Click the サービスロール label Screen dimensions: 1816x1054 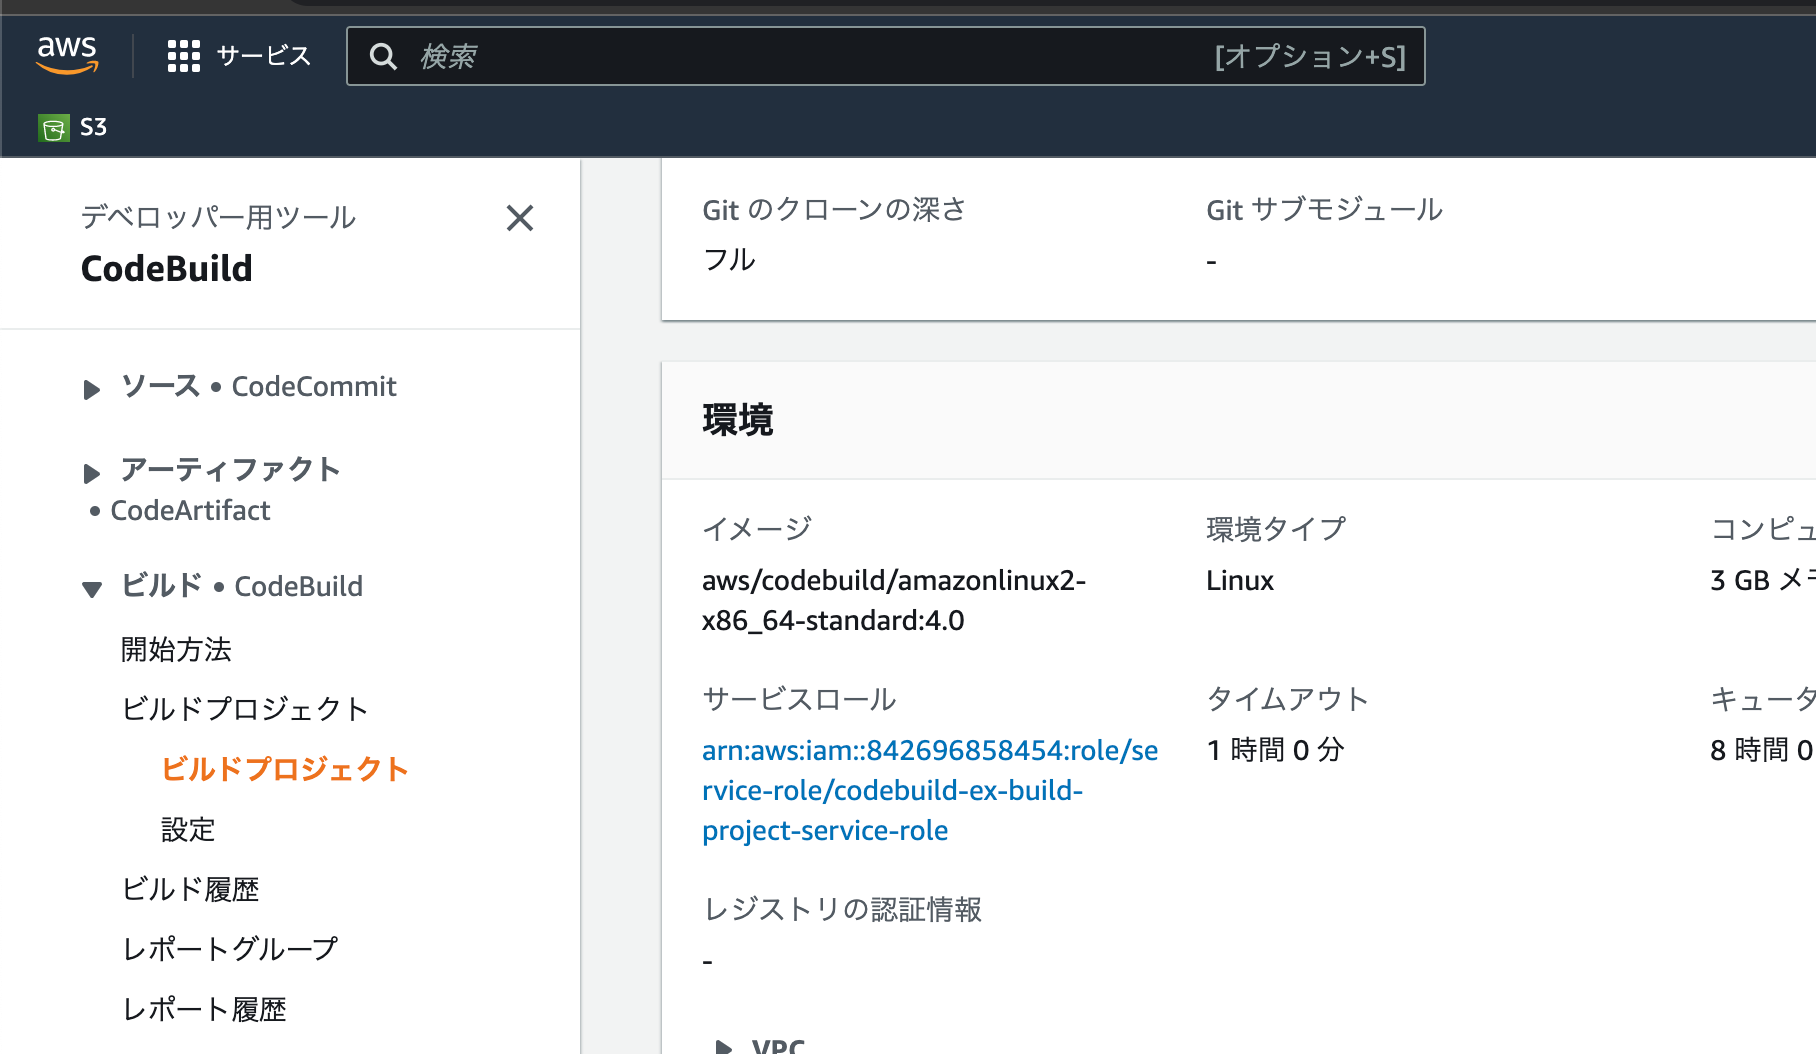point(799,699)
